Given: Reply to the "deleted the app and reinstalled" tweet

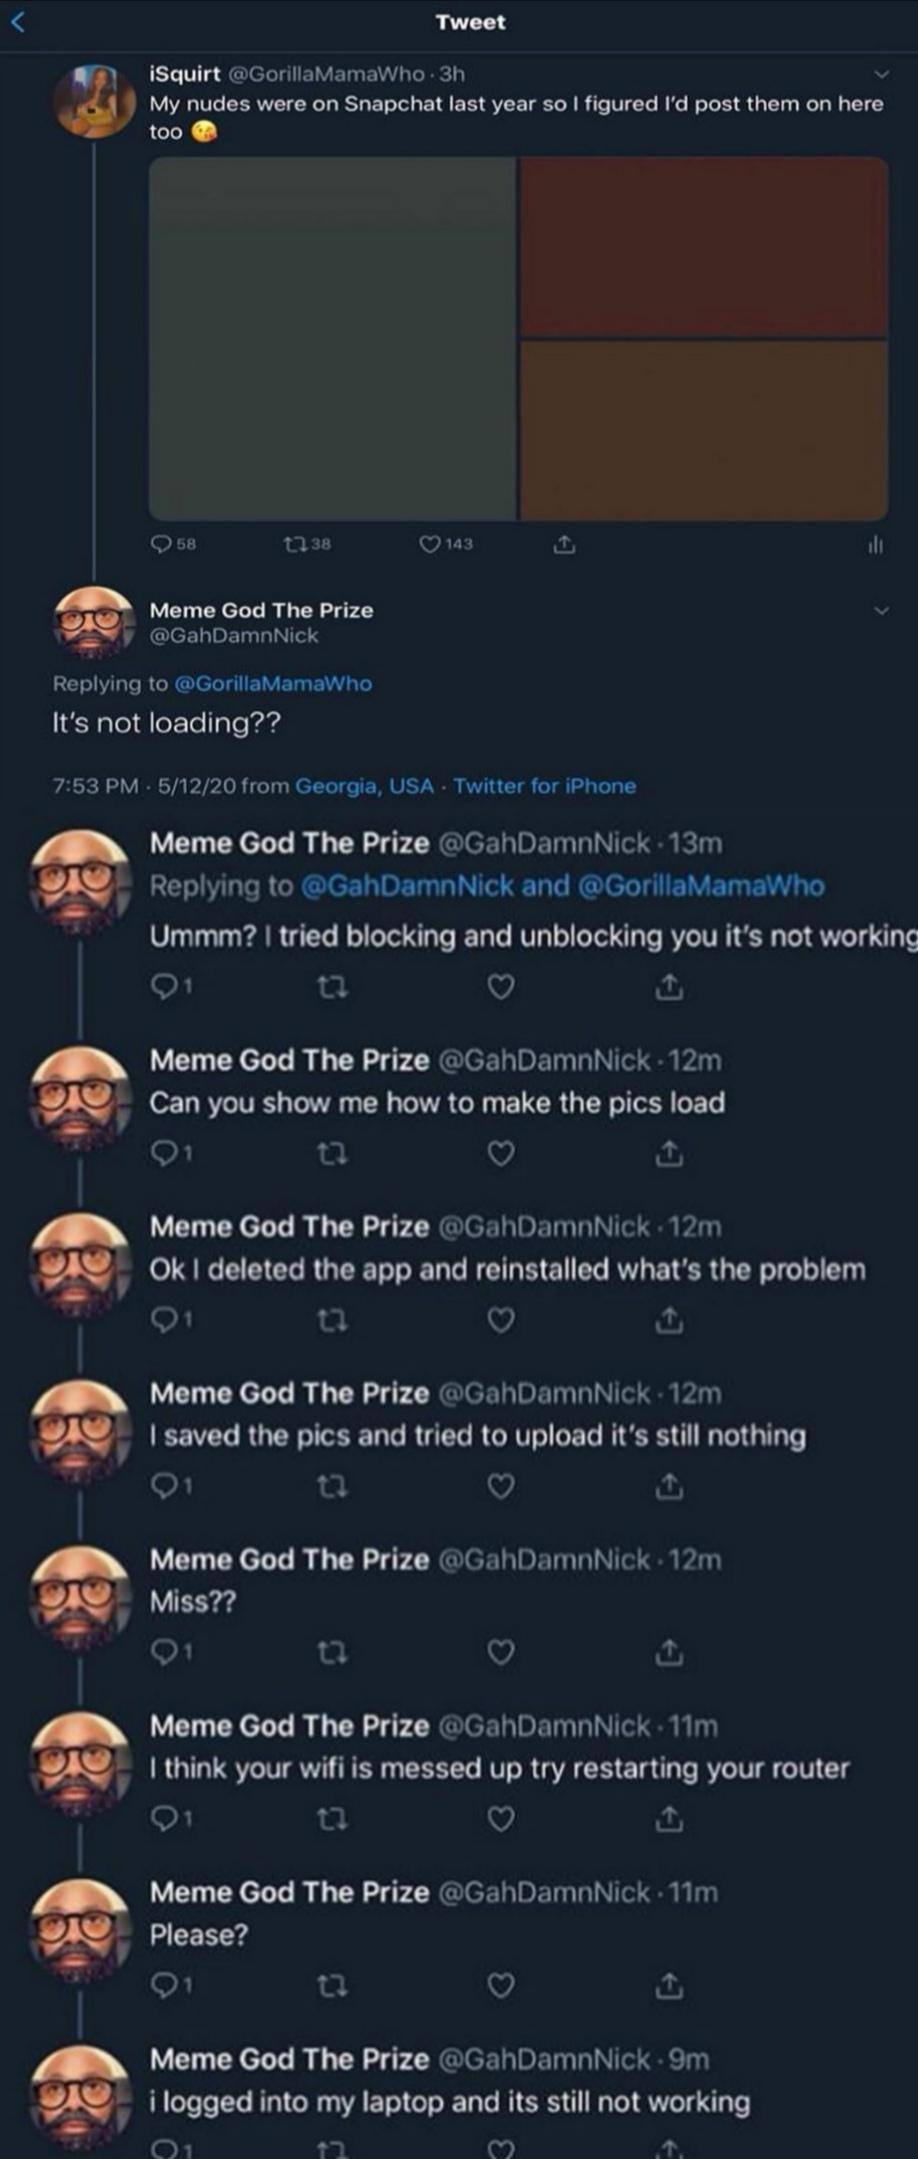Looking at the screenshot, I should [x=163, y=1321].
